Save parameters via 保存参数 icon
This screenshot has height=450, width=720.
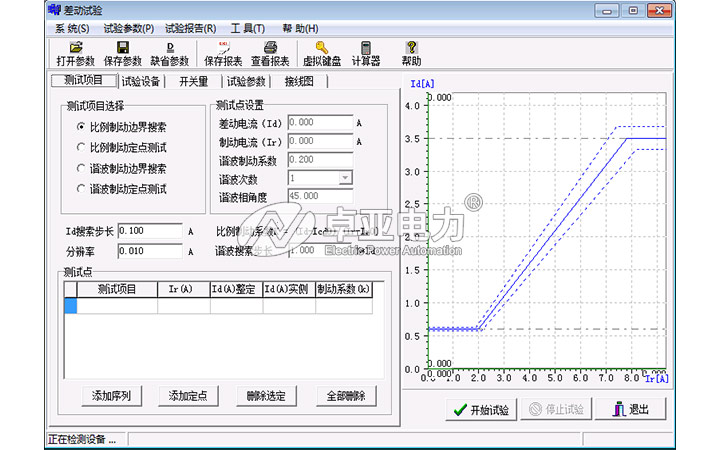[x=123, y=54]
